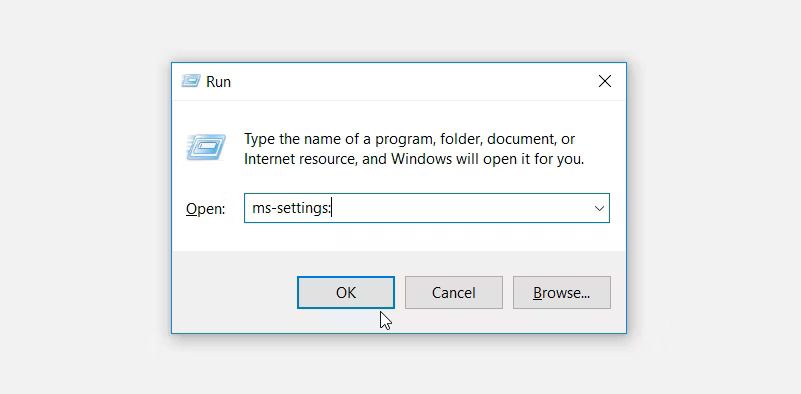Screen dimensions: 801x394
Task: Click the Cancel button
Action: [x=454, y=293]
